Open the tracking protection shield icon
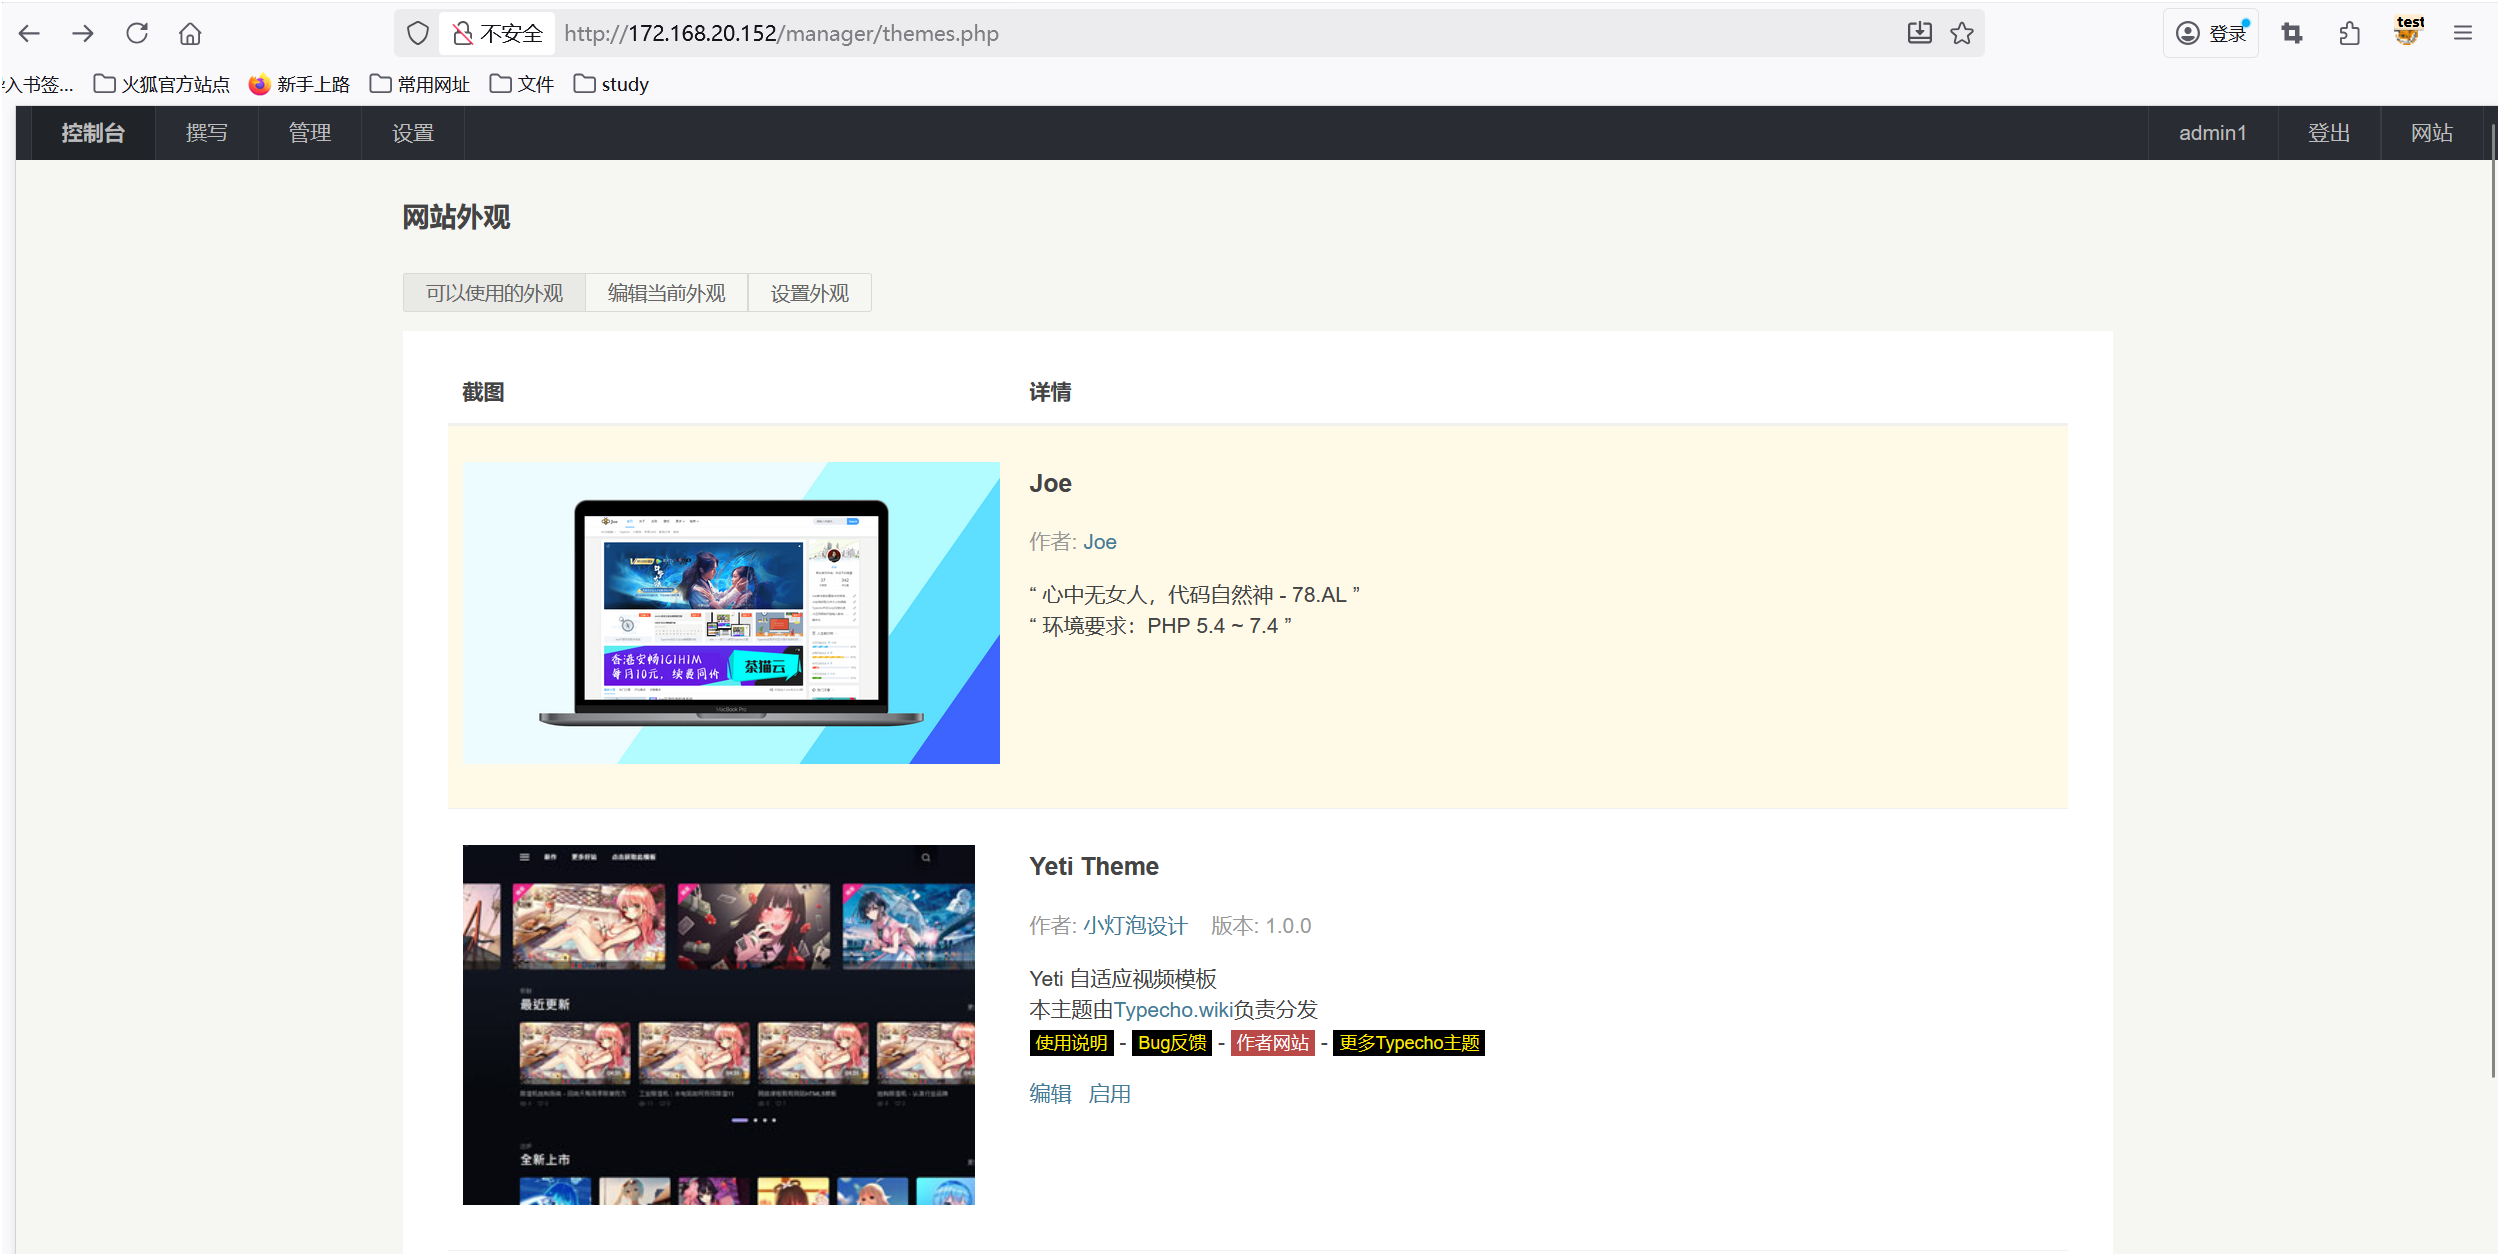 pyautogui.click(x=418, y=33)
